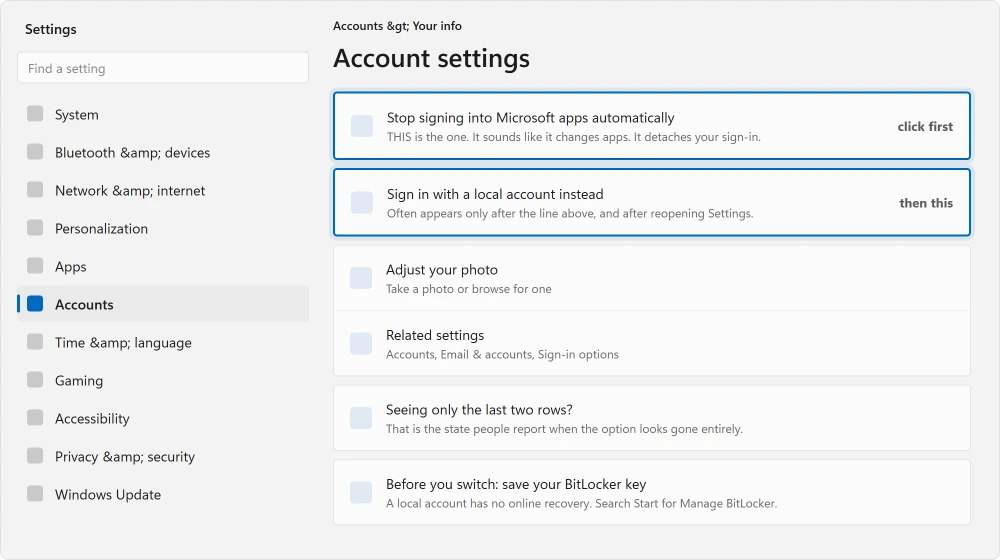Click the icon beside Stop signing into Microsoft apps
Image resolution: width=1000 pixels, height=560 pixels.
(x=362, y=126)
